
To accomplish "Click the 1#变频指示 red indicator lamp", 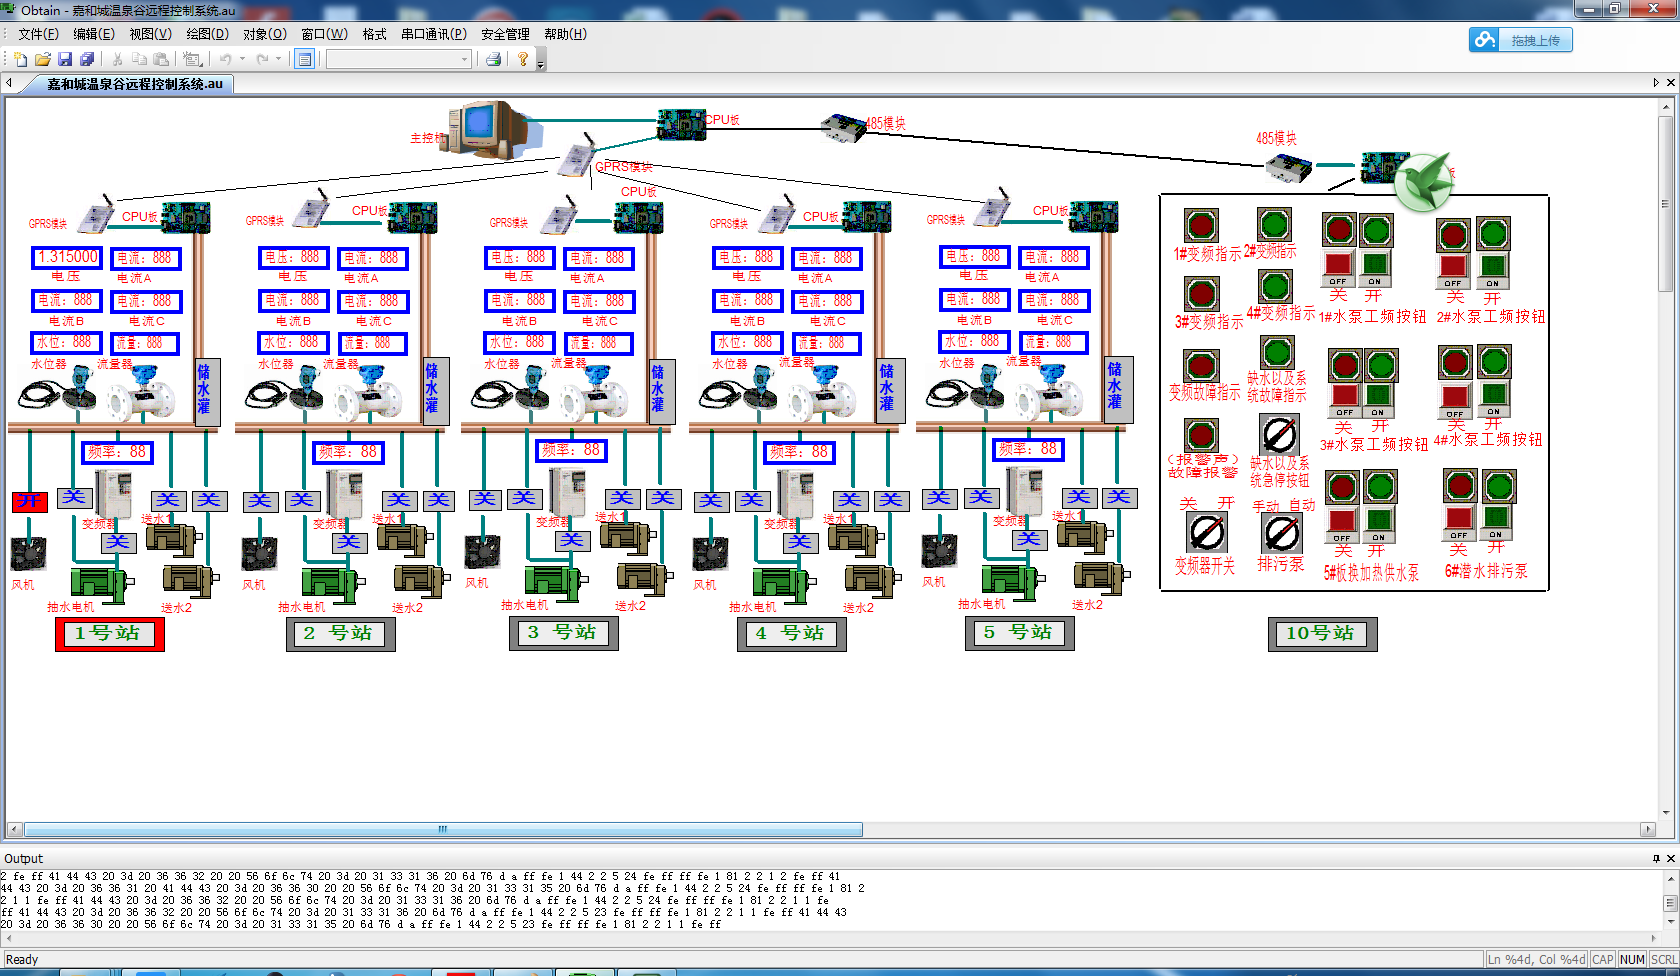I will click(x=1201, y=226).
